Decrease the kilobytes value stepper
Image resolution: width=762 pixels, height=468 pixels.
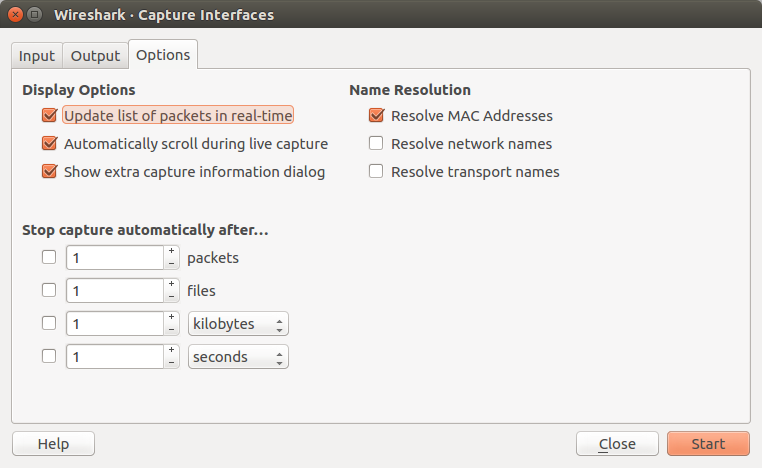point(172,329)
